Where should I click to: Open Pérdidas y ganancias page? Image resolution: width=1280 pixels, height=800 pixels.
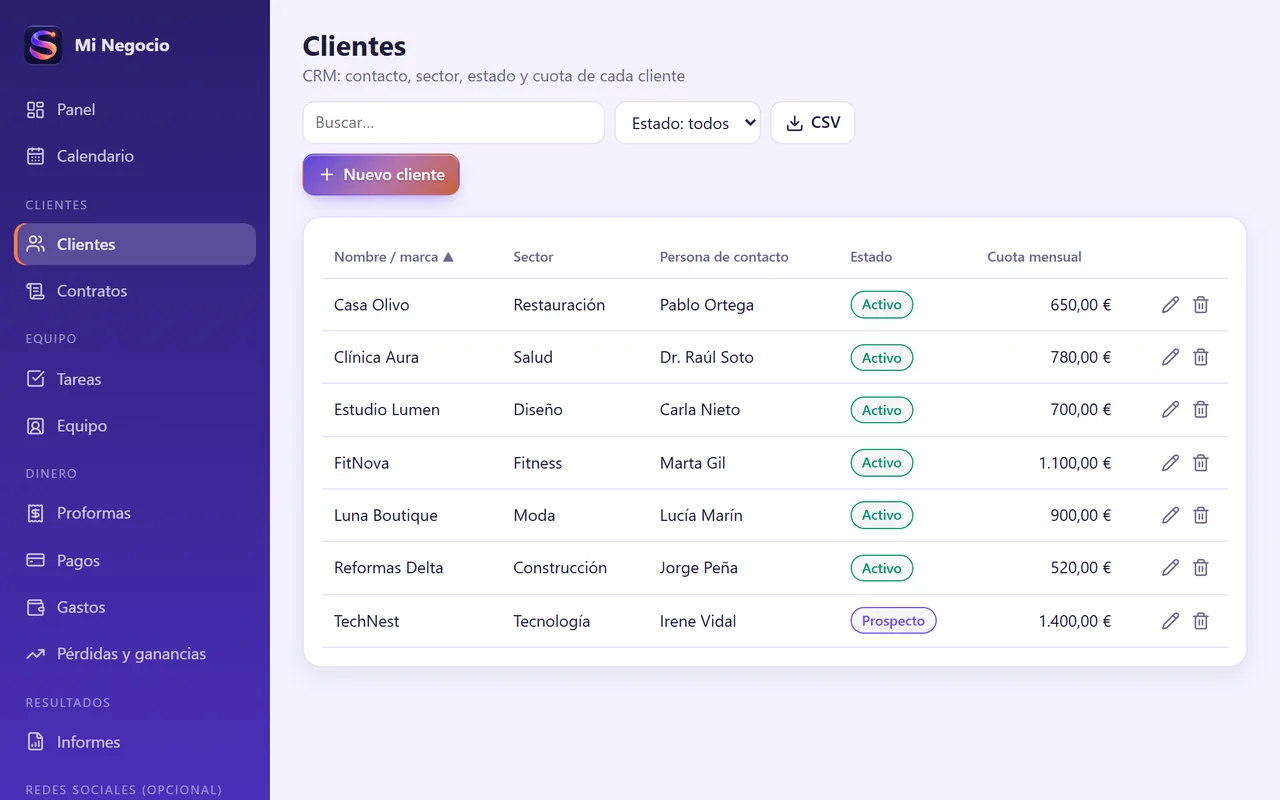tap(135, 654)
